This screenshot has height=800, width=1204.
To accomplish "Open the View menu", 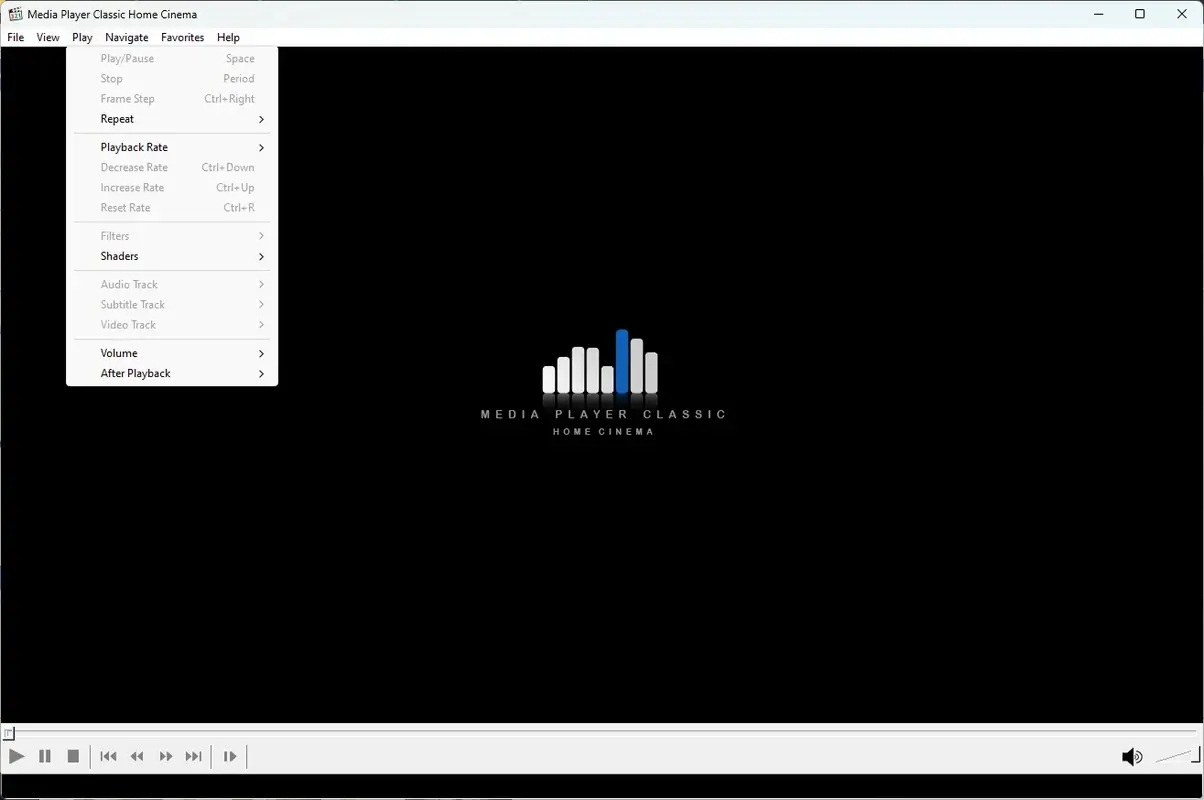I will pyautogui.click(x=48, y=37).
